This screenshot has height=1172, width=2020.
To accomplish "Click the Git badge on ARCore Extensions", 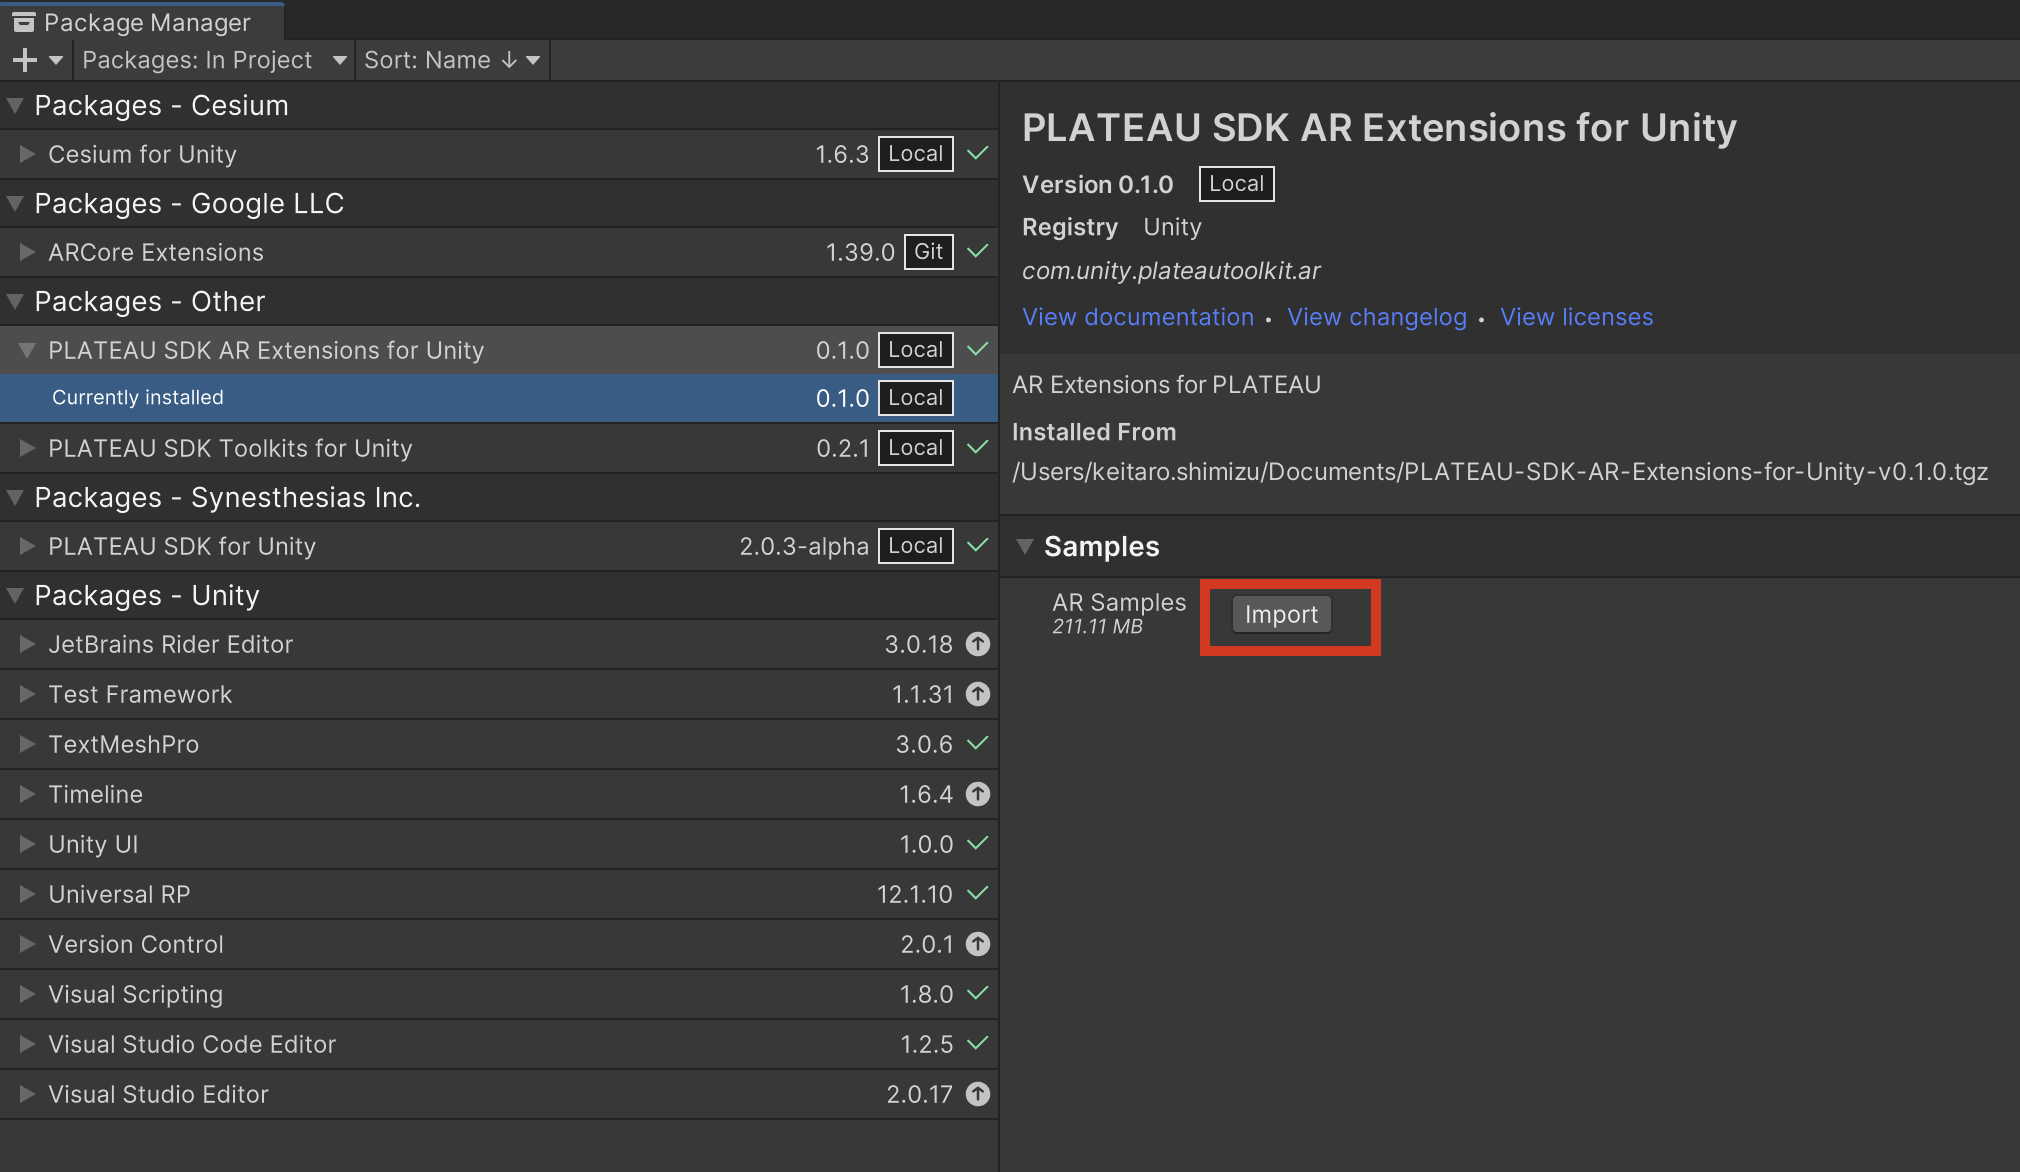I will point(928,252).
